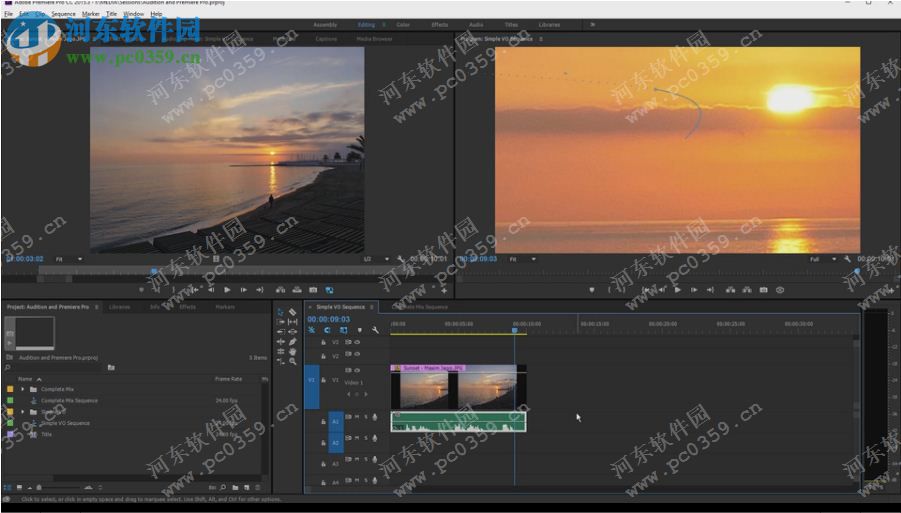Viewport: 901px width, 513px height.
Task: Play the Source monitor clip
Action: [227, 290]
